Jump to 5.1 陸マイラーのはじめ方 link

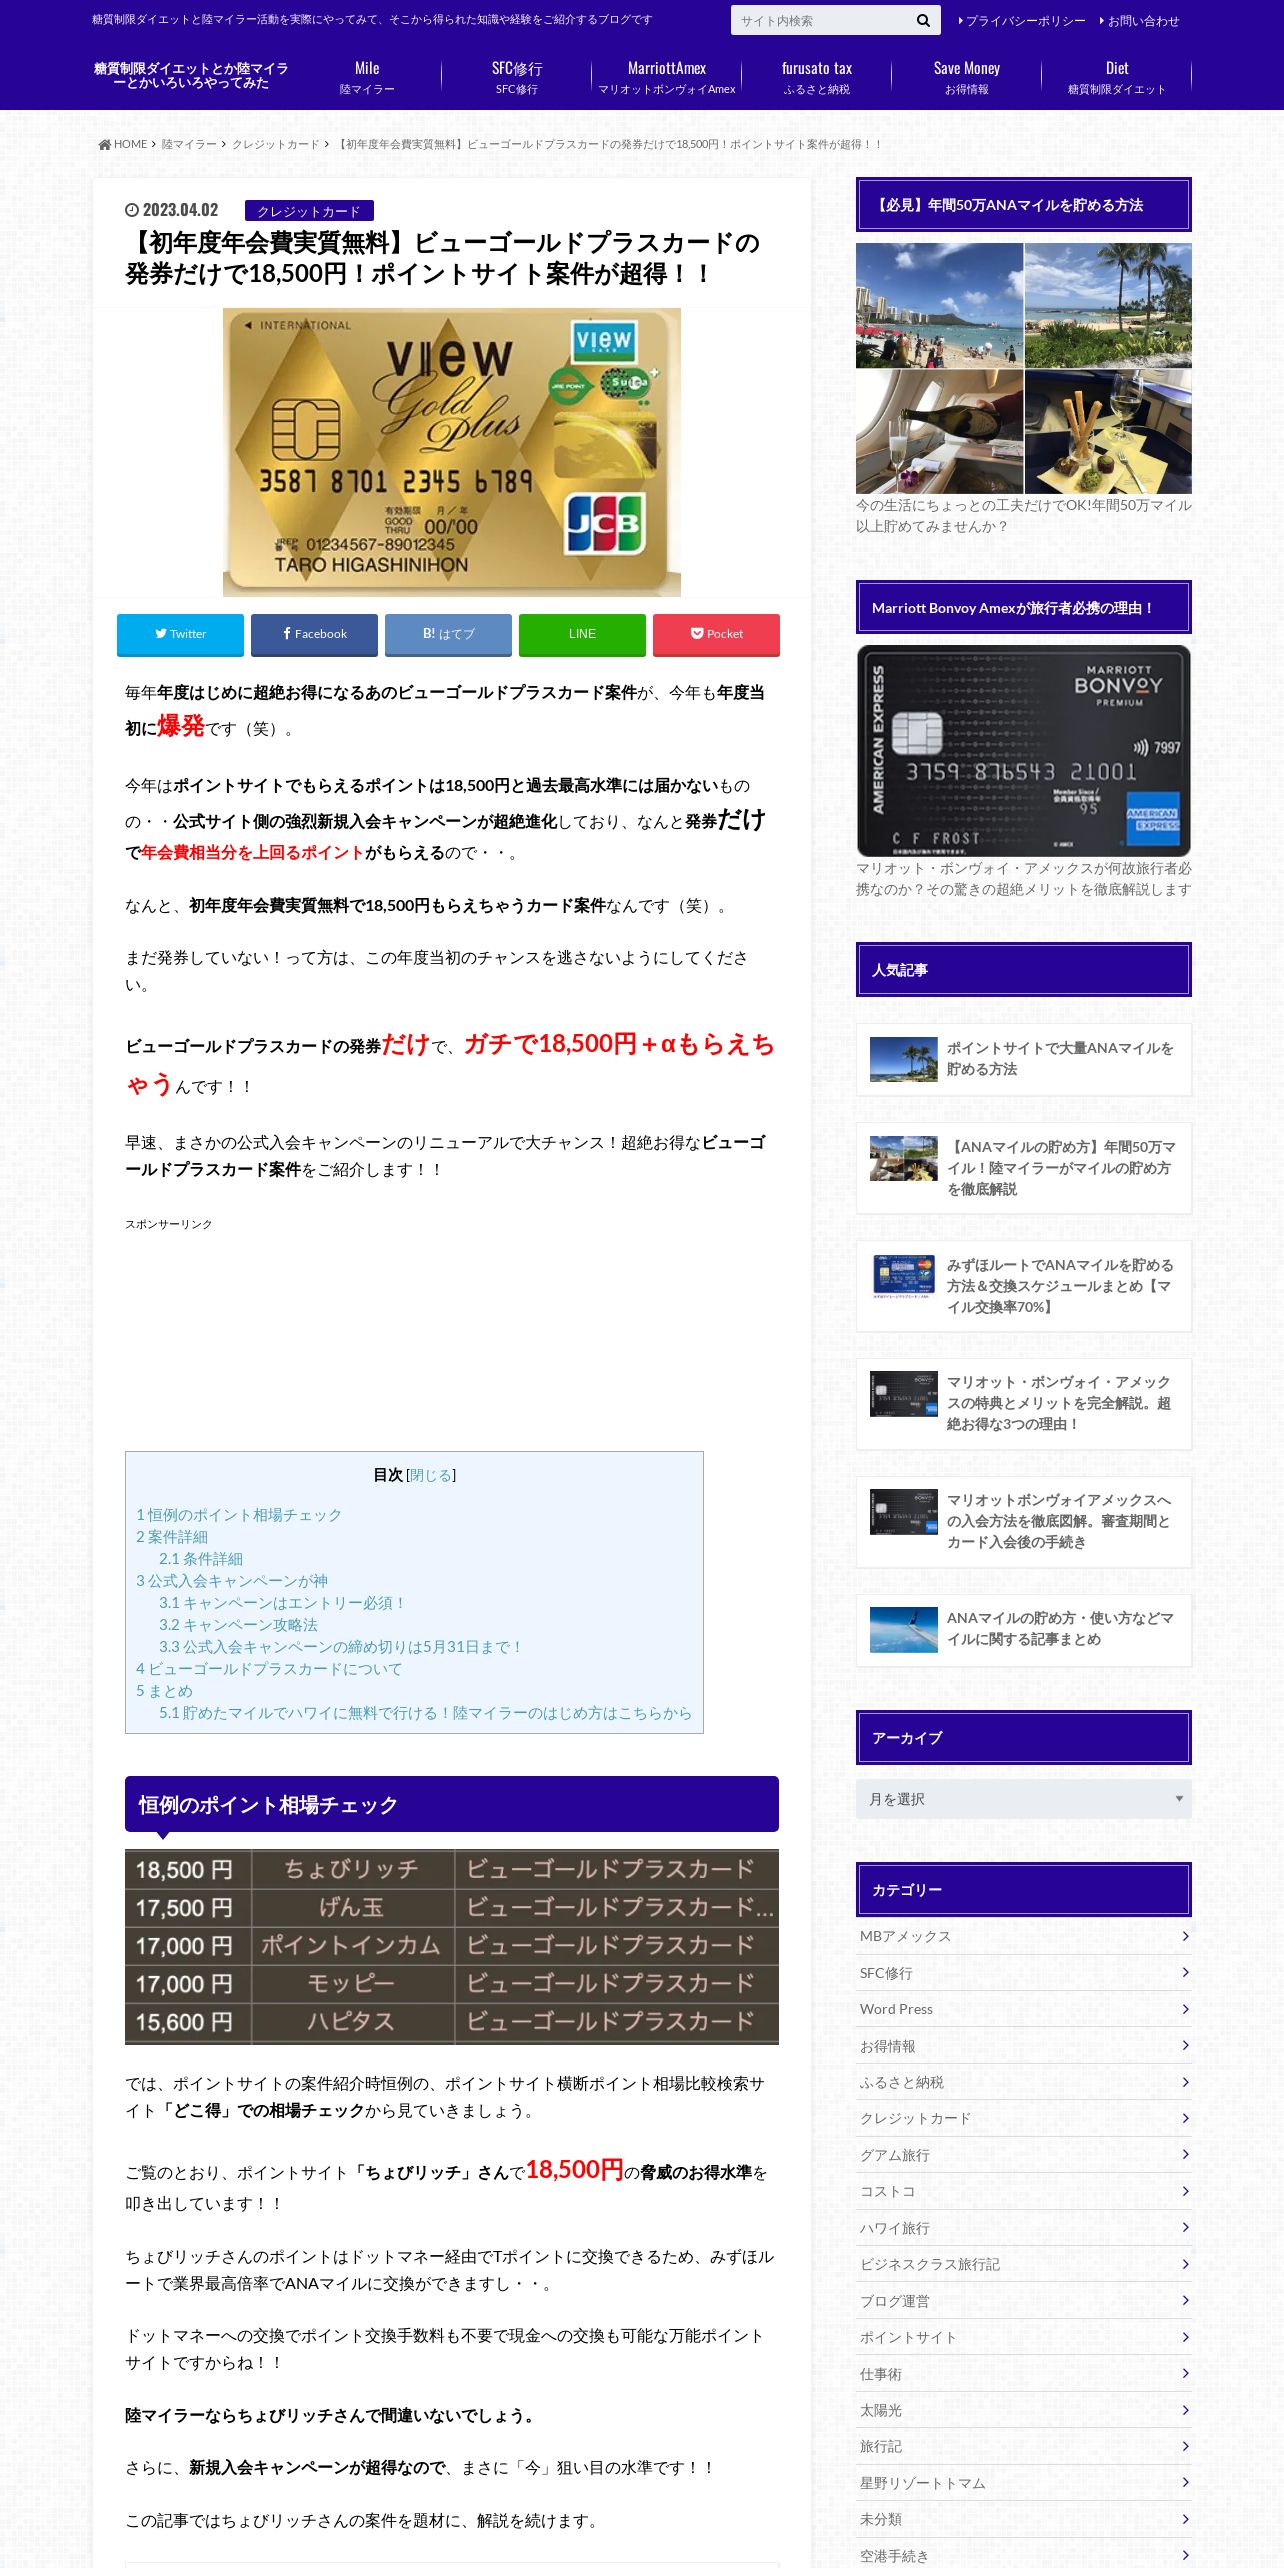[425, 1713]
